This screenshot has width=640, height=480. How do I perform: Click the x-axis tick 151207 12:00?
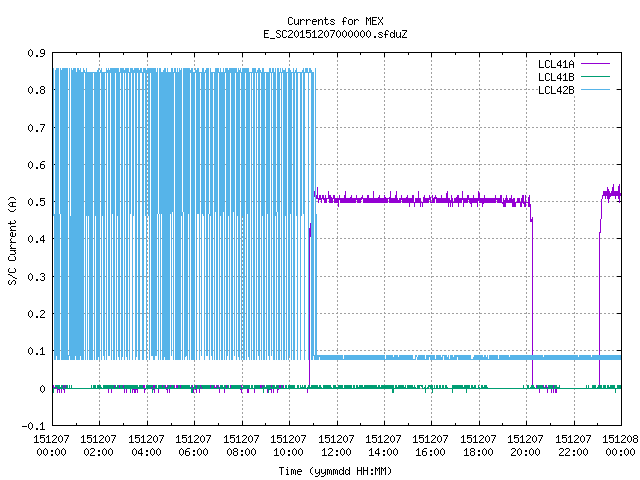coord(336,445)
